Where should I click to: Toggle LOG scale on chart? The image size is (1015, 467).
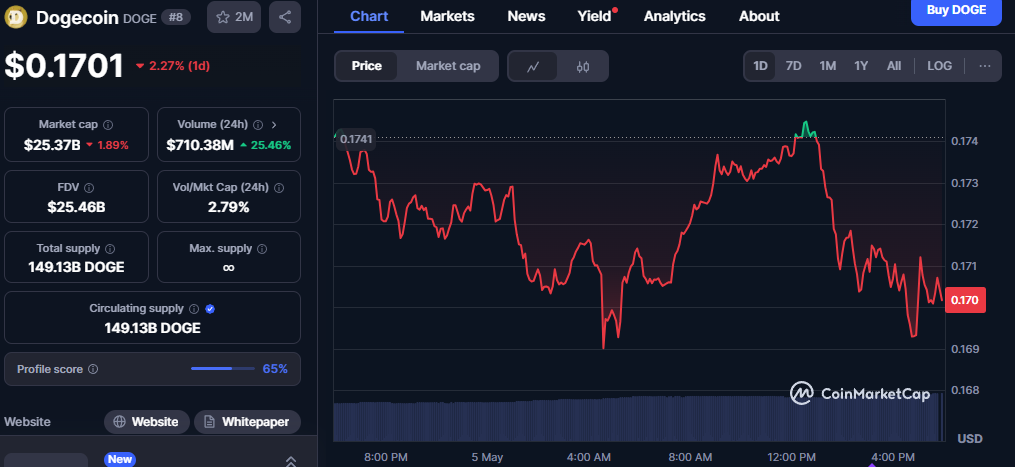[x=939, y=65]
